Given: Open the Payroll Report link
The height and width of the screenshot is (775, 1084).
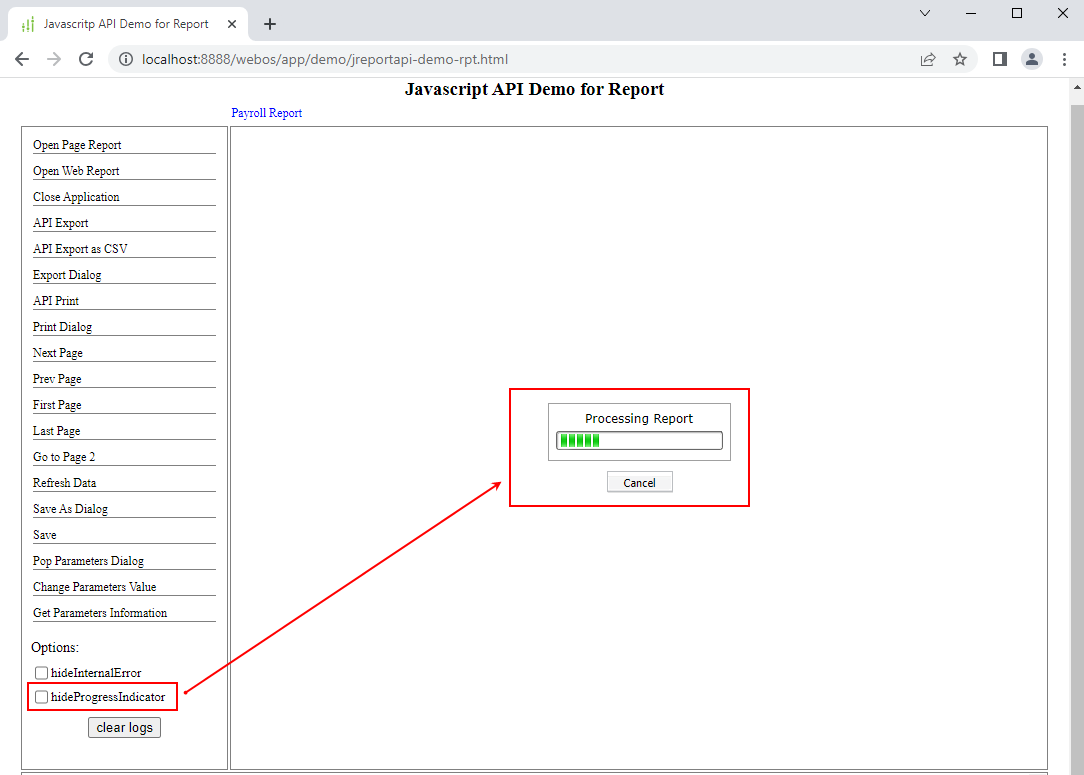Looking at the screenshot, I should (x=266, y=113).
